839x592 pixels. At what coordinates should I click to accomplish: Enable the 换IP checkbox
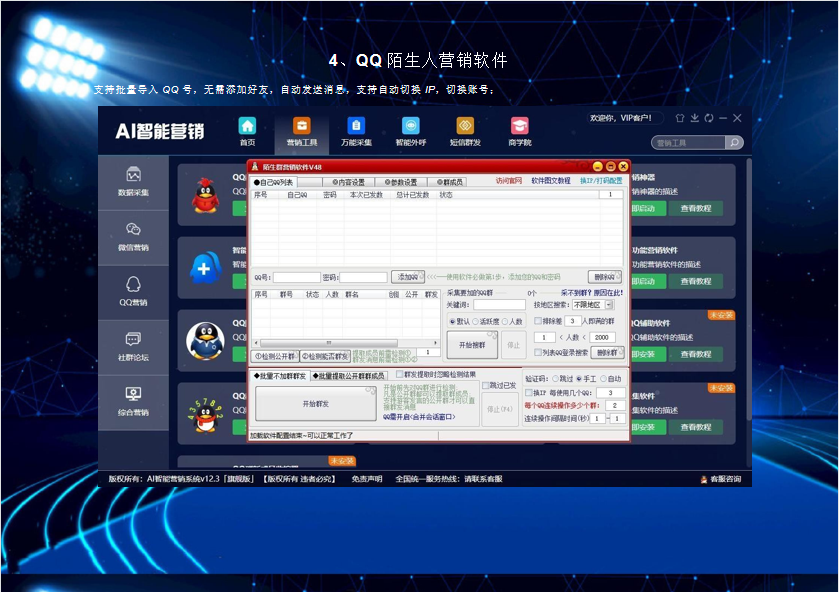click(x=529, y=392)
